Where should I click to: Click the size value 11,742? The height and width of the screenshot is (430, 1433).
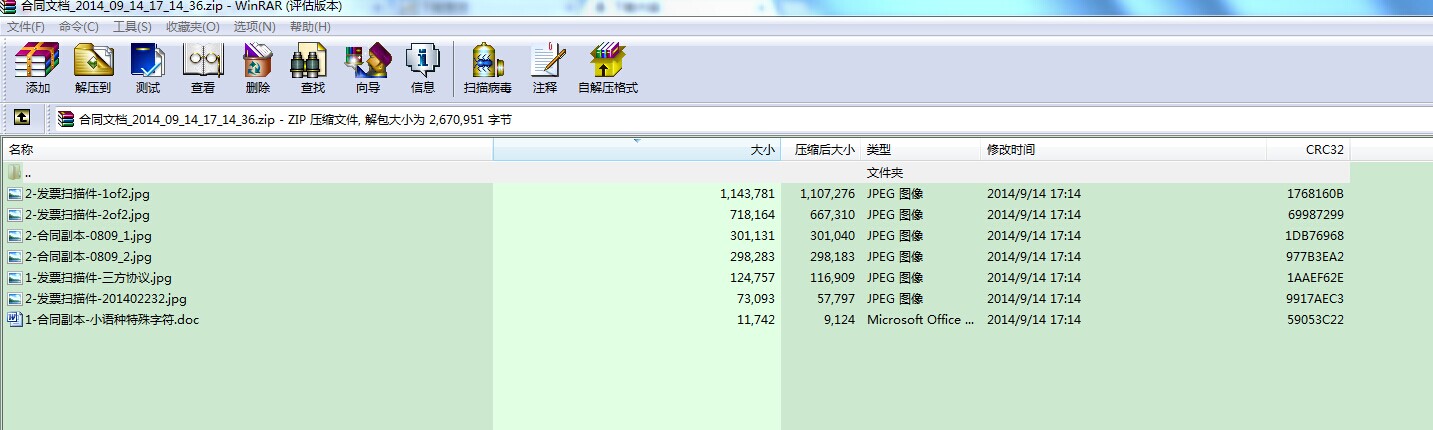pos(756,320)
